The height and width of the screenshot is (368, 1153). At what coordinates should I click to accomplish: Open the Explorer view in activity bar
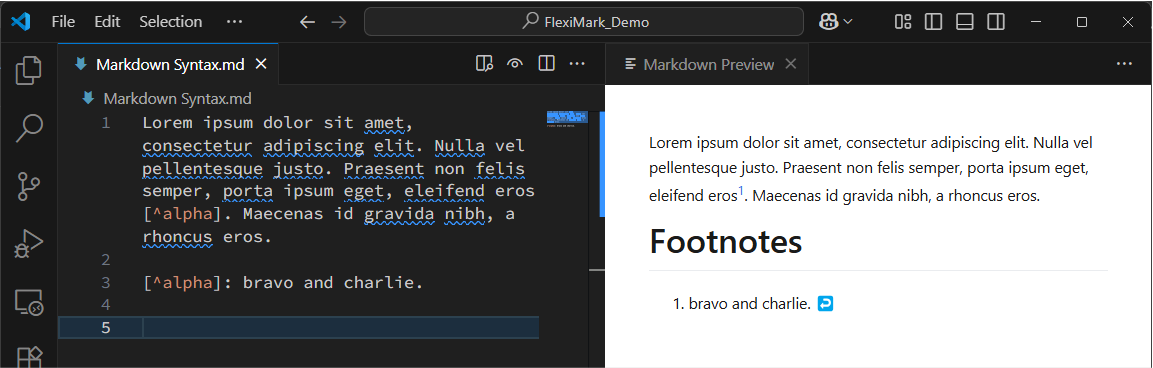click(29, 69)
